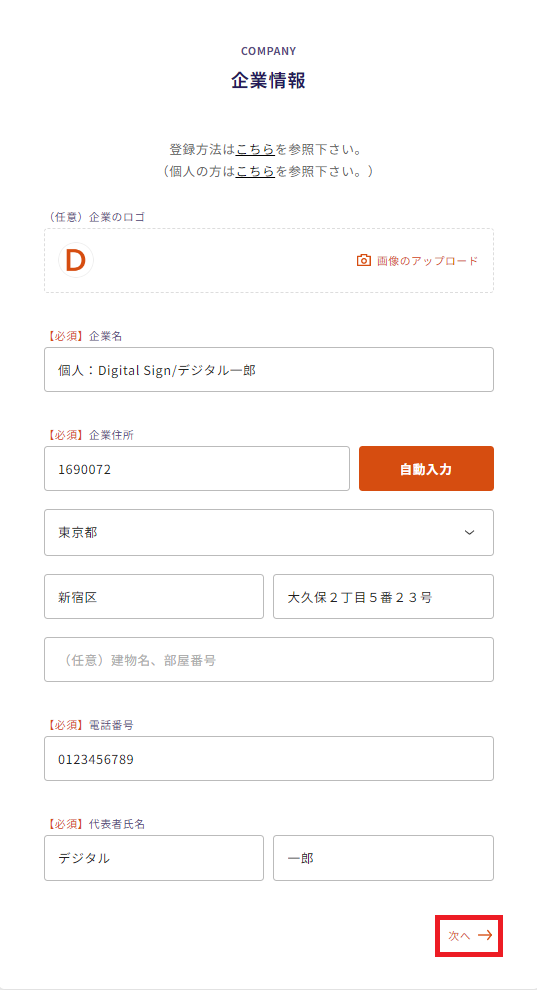Screen dimensions: 537x990
Task: Click the dashed logo upload area
Action: [x=269, y=260]
